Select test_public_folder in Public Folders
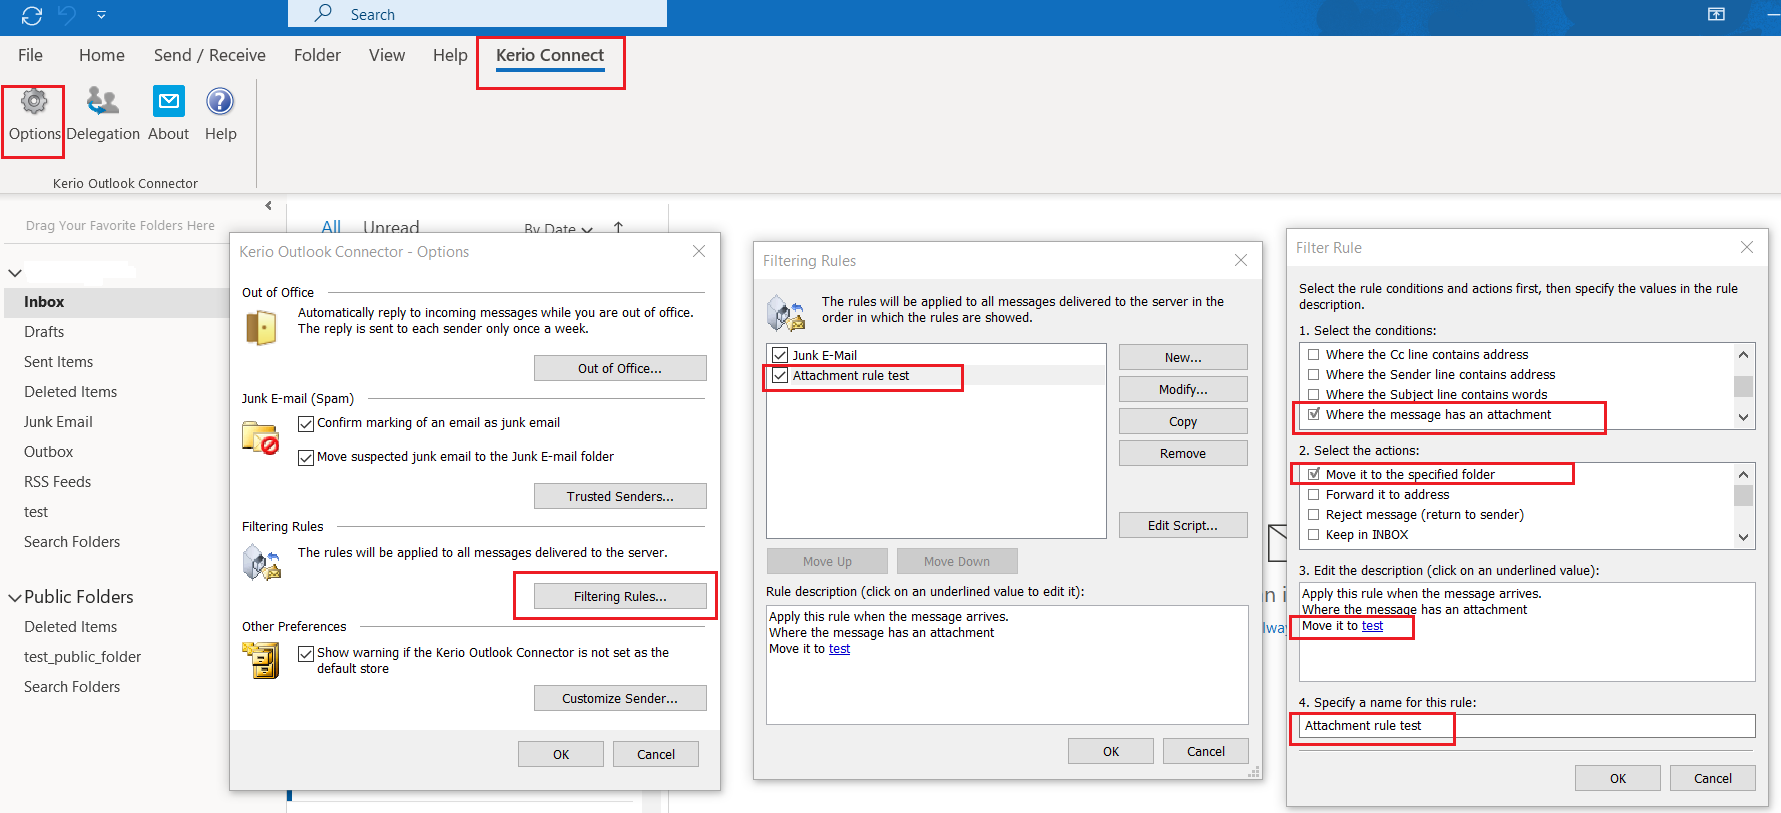 point(83,657)
